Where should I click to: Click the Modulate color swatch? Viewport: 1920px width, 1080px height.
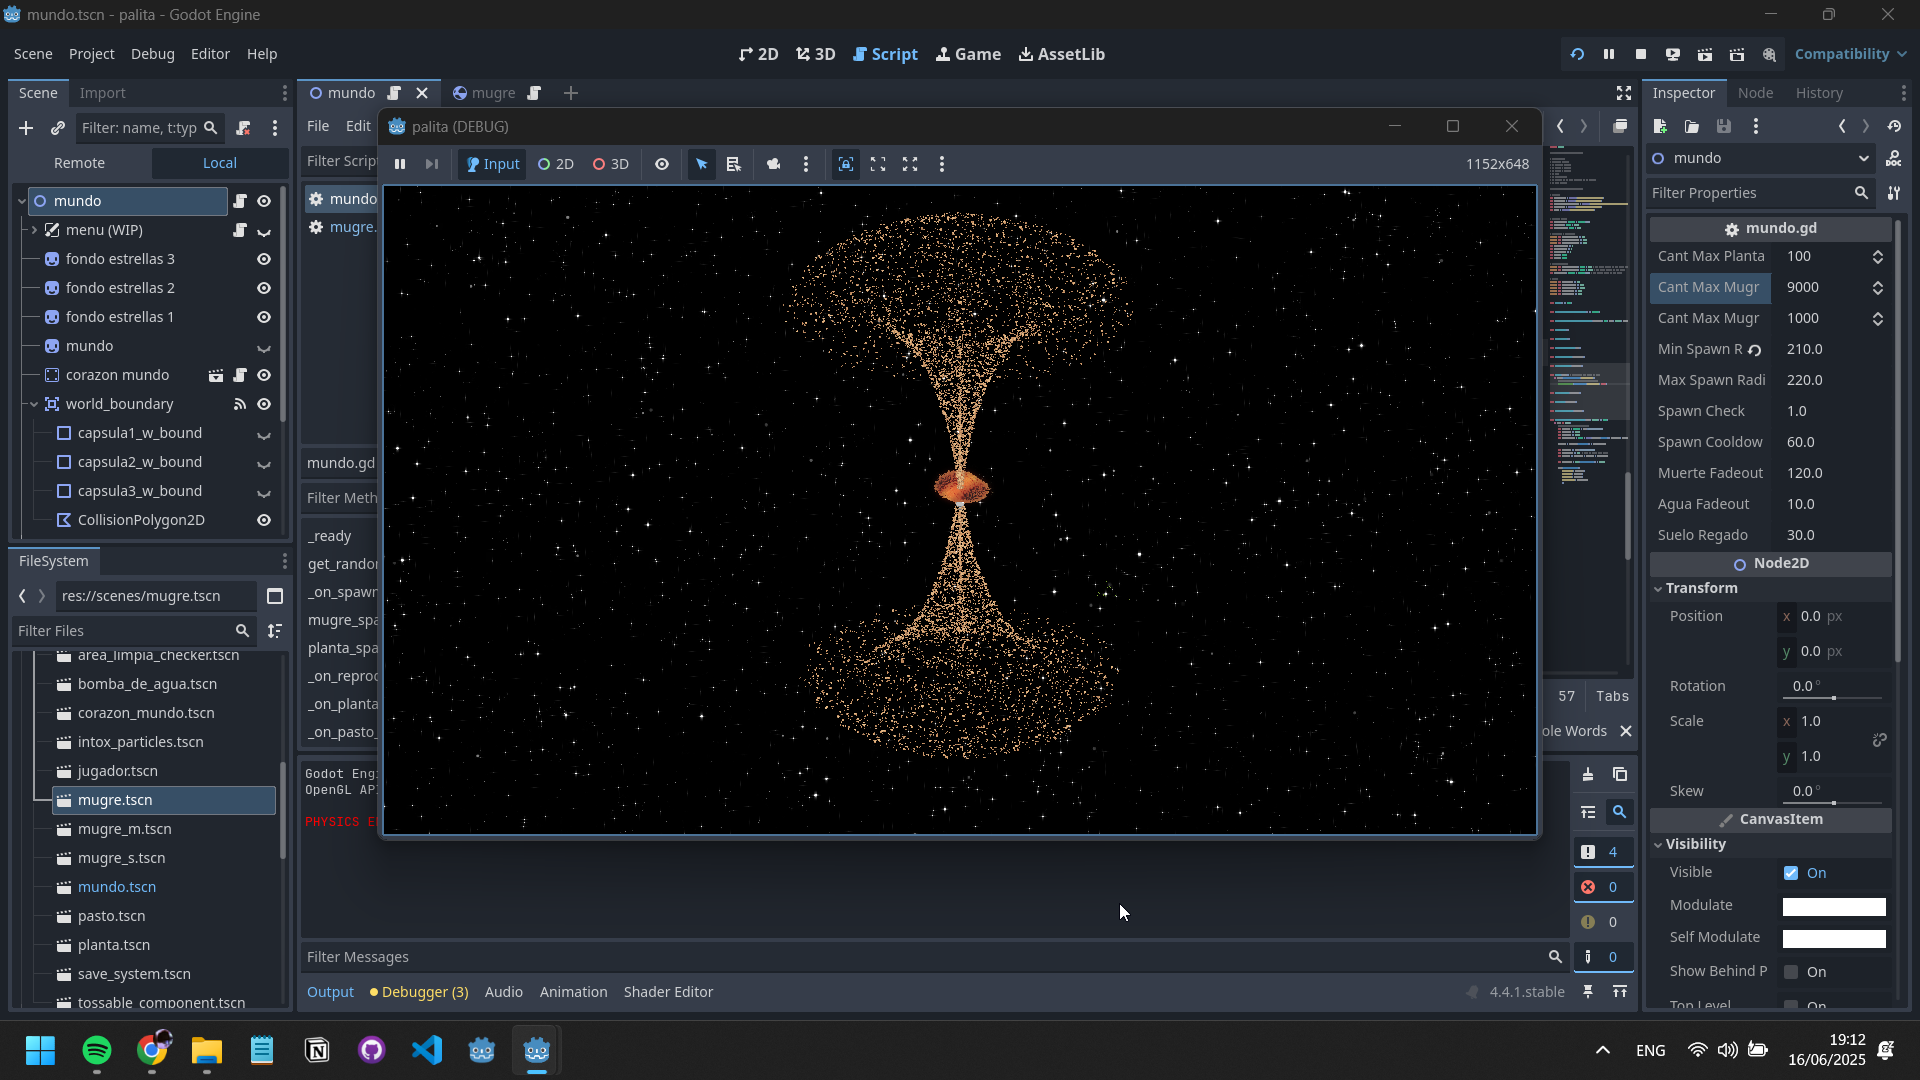click(1833, 906)
